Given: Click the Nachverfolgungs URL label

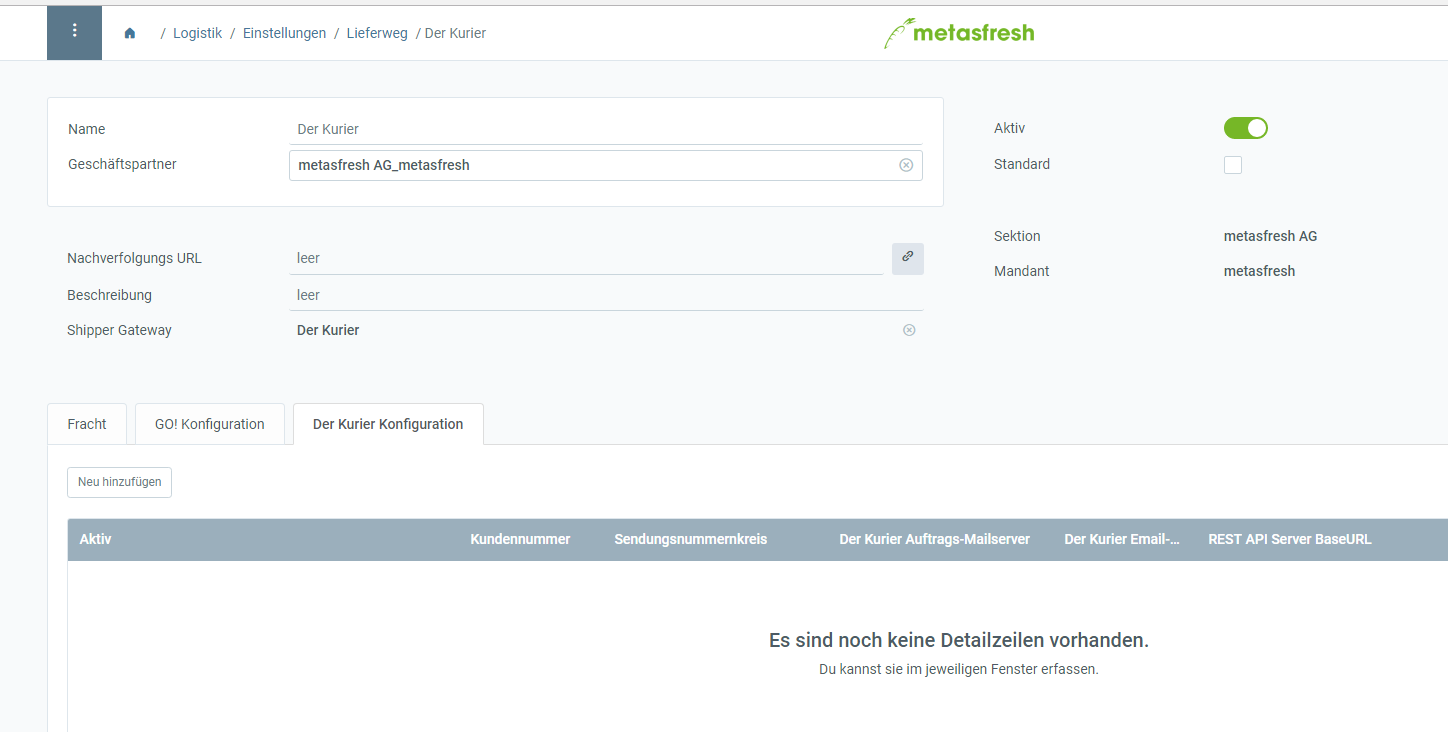Looking at the screenshot, I should pyautogui.click(x=134, y=258).
